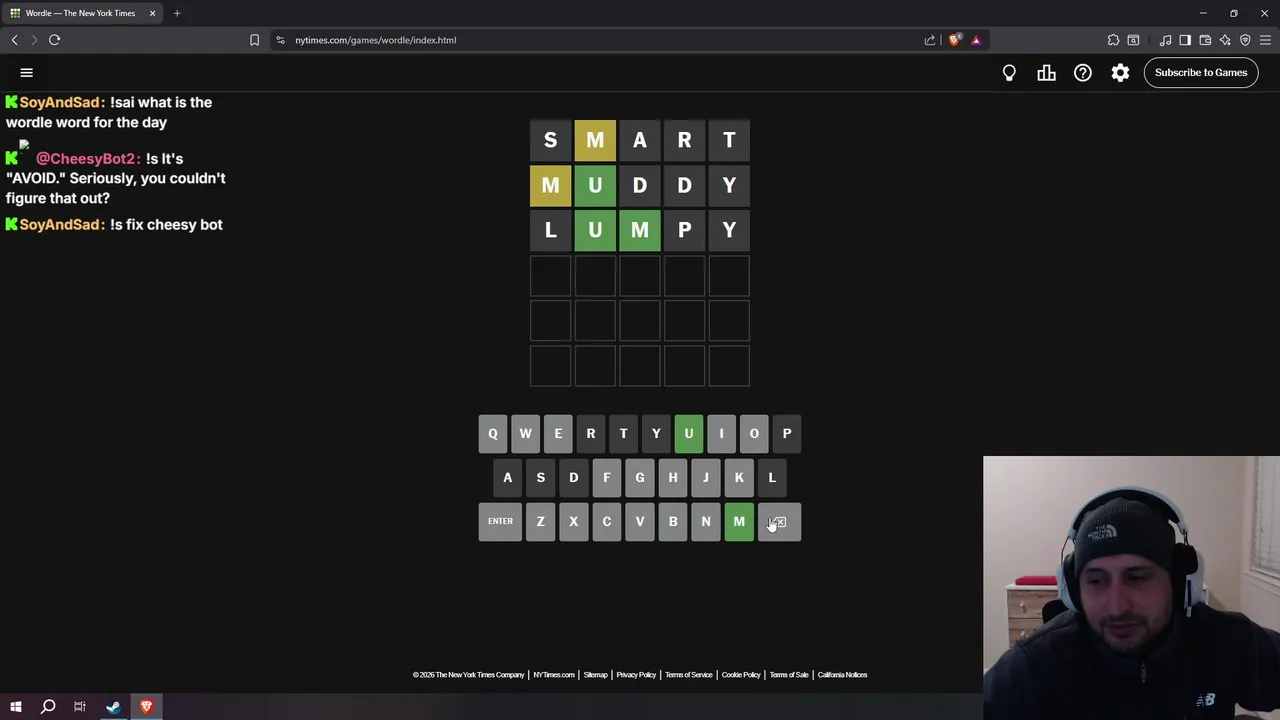
Task: Click the first empty tile in row four
Action: 550,275
